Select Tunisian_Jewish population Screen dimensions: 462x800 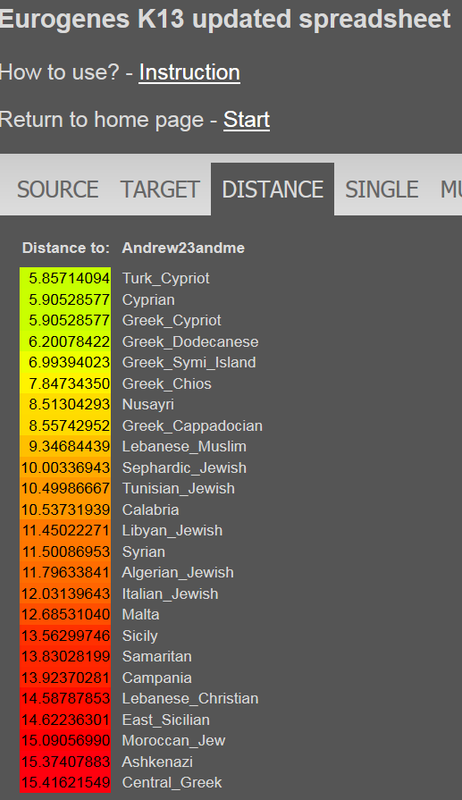(178, 488)
